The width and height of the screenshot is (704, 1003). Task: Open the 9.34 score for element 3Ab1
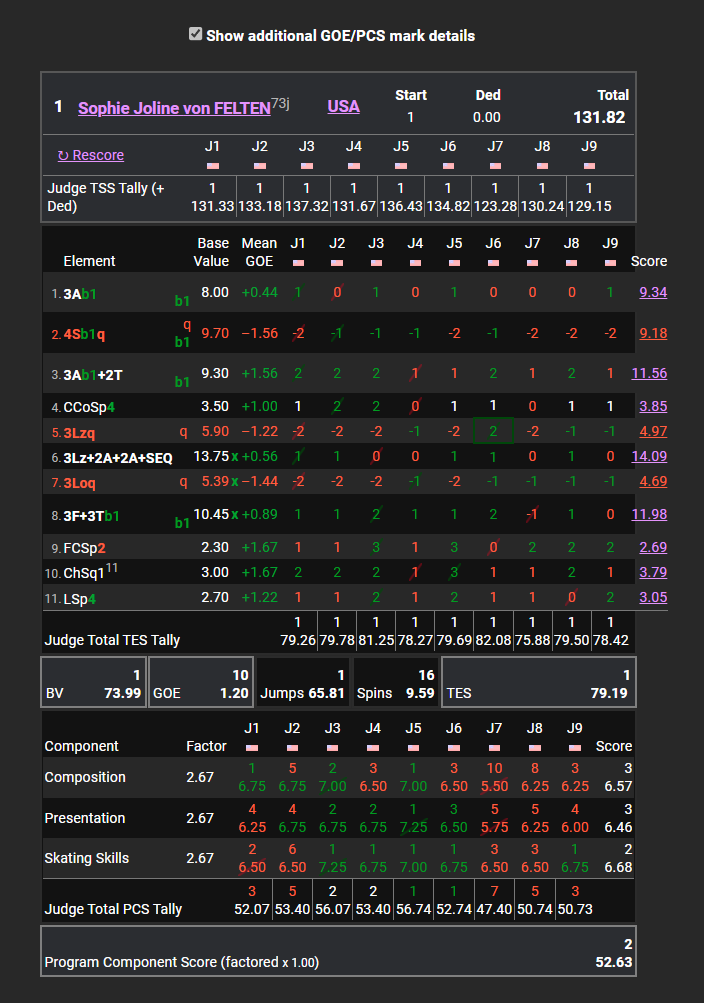[x=652, y=292]
